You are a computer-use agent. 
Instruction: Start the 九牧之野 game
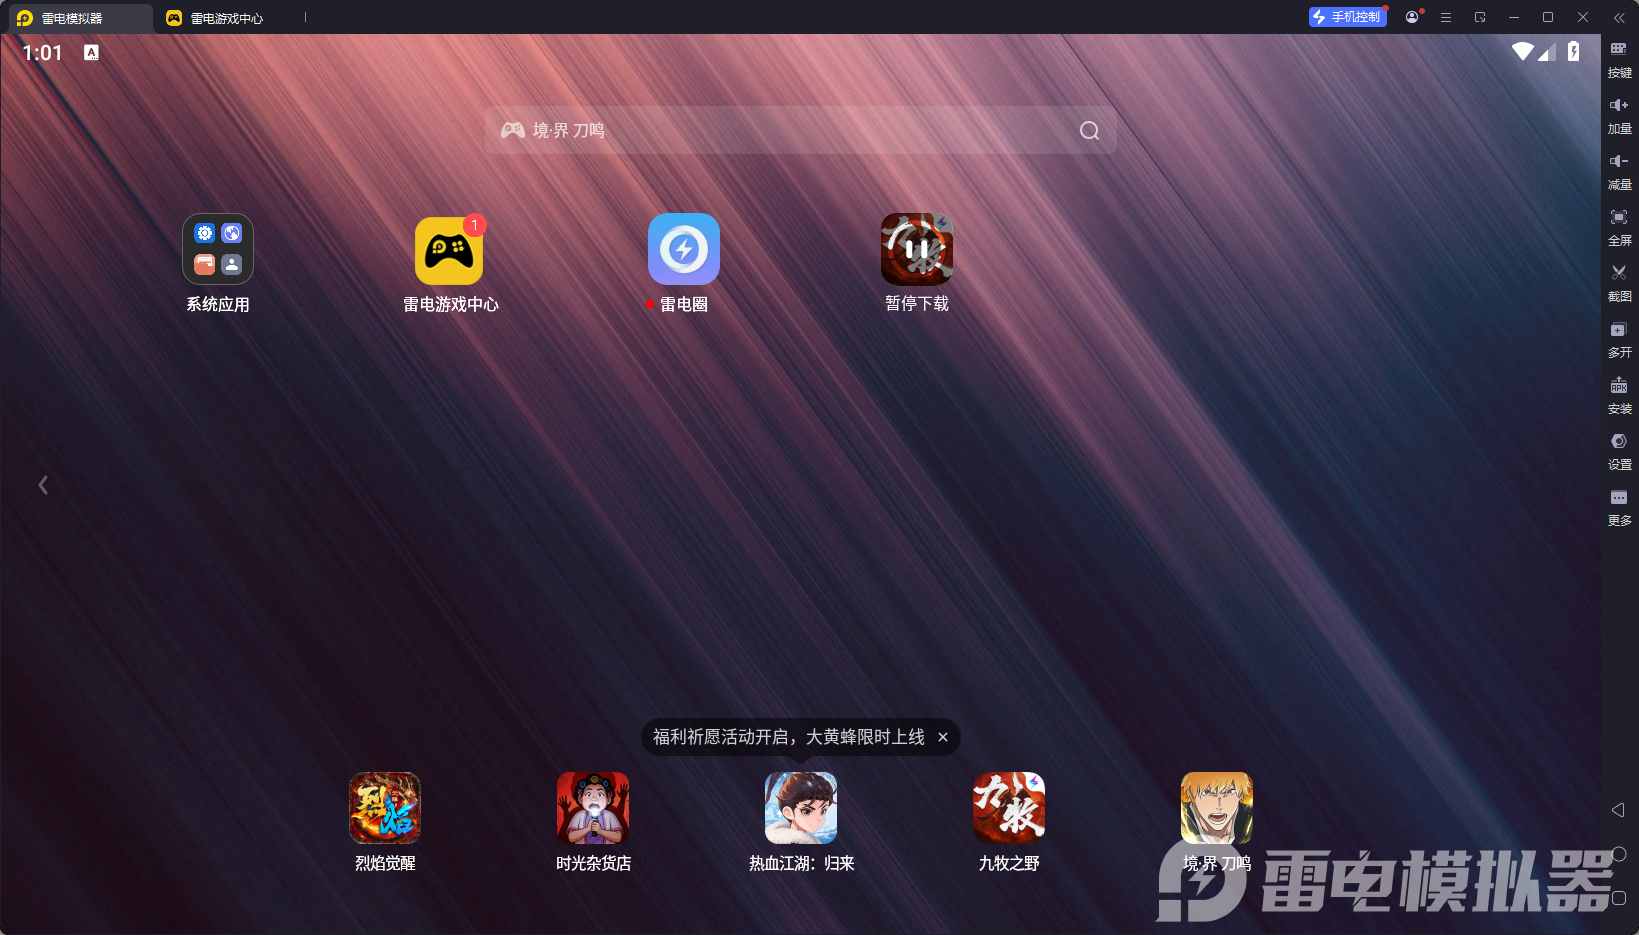[x=1009, y=808]
